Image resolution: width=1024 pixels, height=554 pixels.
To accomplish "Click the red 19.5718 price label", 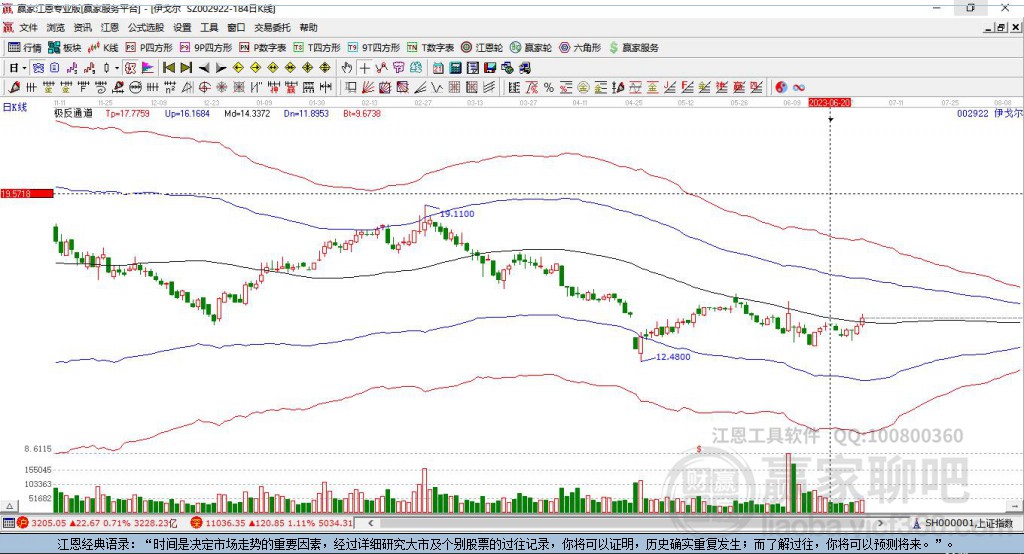I will (x=27, y=193).
